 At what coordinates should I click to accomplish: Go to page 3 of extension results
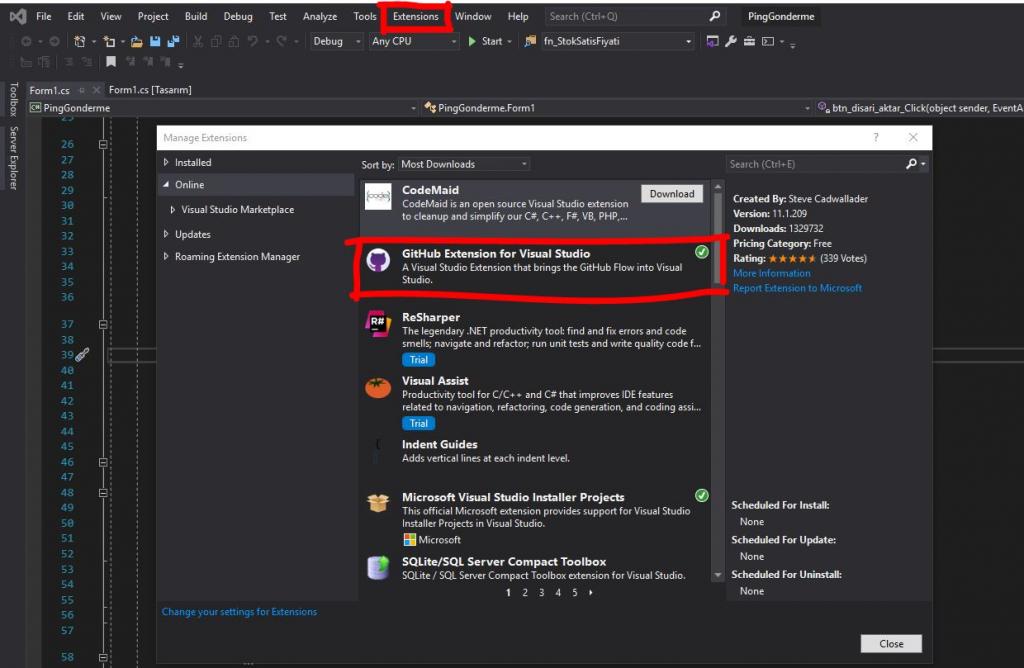click(x=541, y=592)
